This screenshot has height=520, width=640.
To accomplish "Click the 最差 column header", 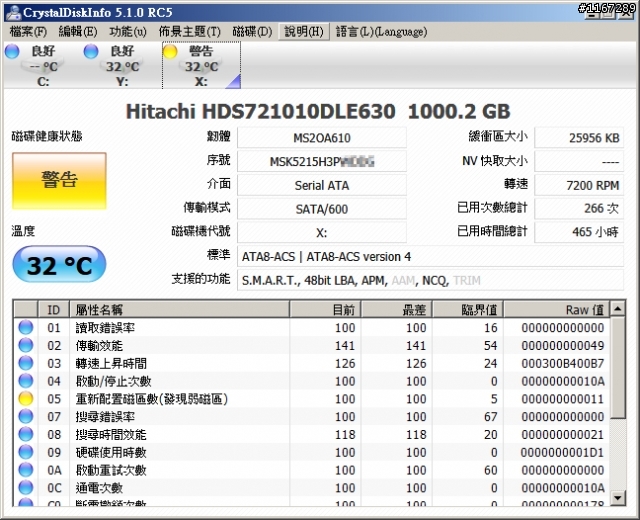I will (x=396, y=309).
